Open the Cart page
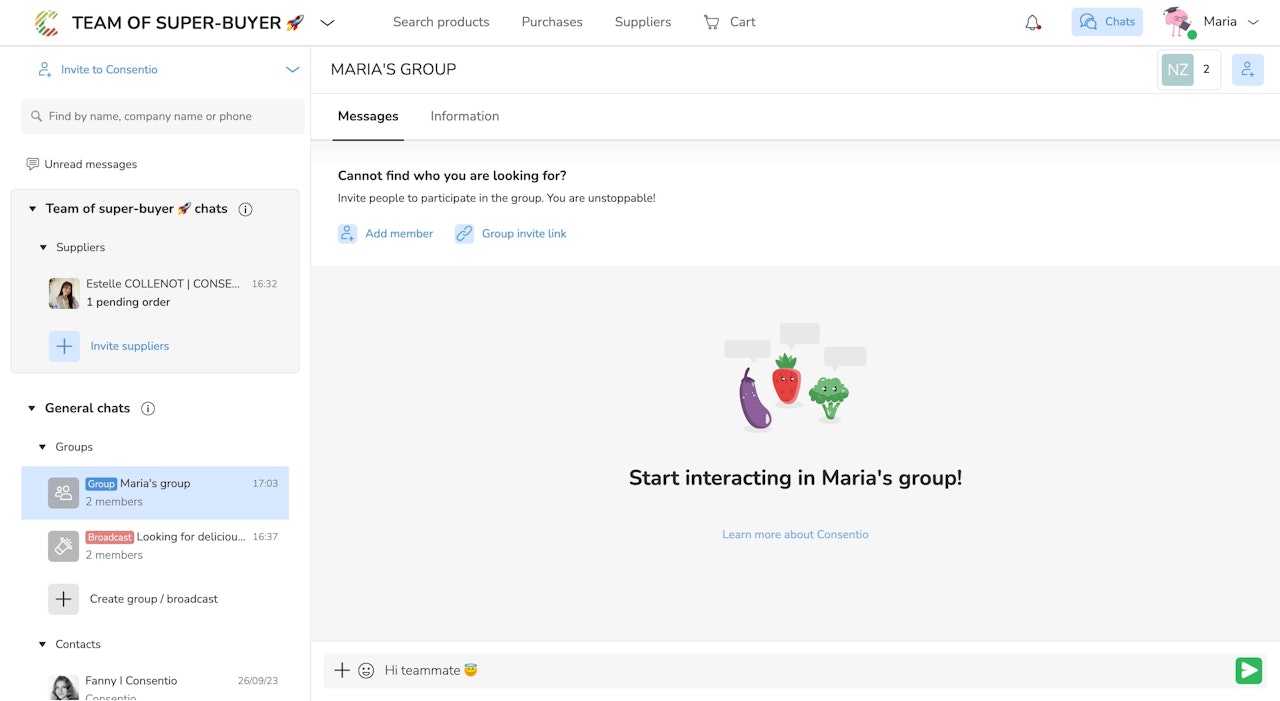Viewport: 1280px width, 701px height. (x=730, y=22)
